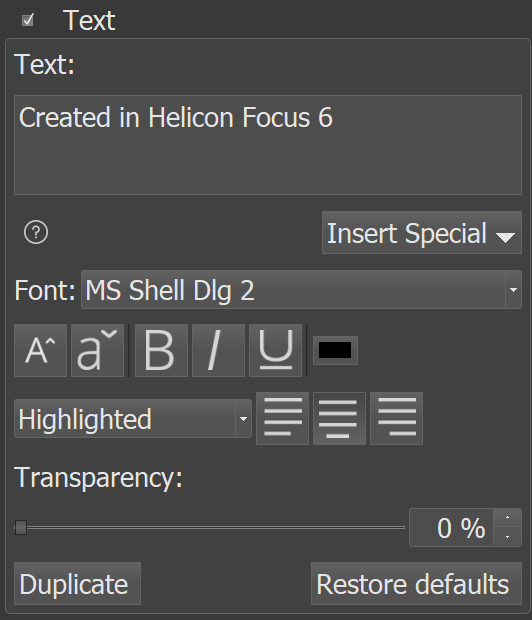The width and height of the screenshot is (532, 620).
Task: Center align the text
Action: click(339, 419)
